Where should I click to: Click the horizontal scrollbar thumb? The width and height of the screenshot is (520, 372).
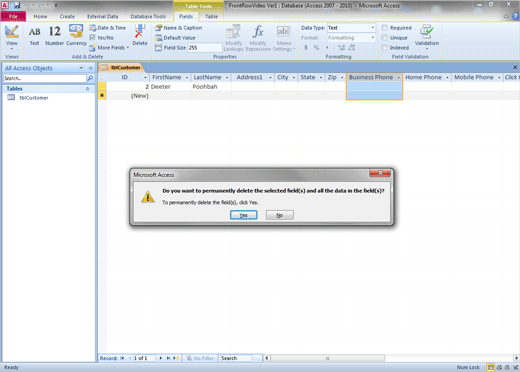[328, 358]
